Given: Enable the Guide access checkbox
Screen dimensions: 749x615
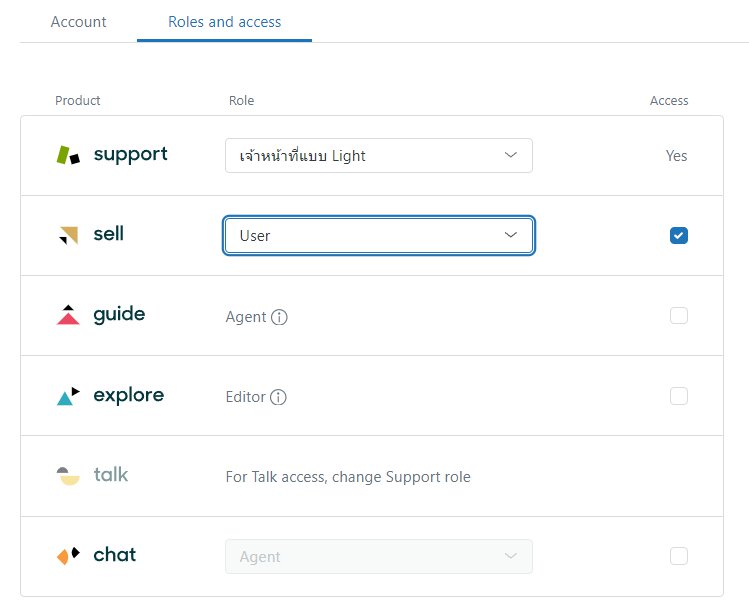Looking at the screenshot, I should (x=679, y=315).
